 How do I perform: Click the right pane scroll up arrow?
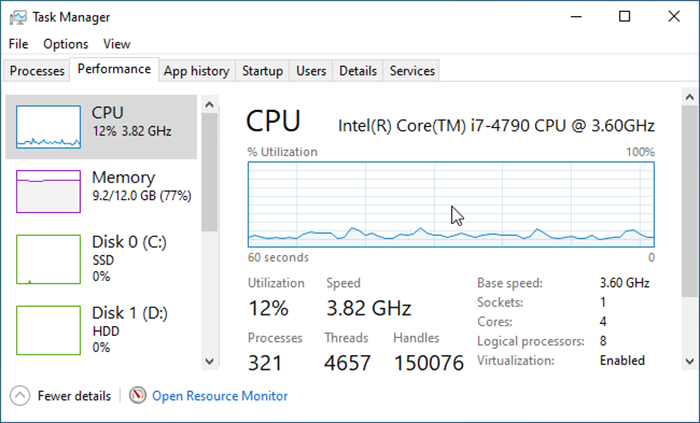[690, 97]
